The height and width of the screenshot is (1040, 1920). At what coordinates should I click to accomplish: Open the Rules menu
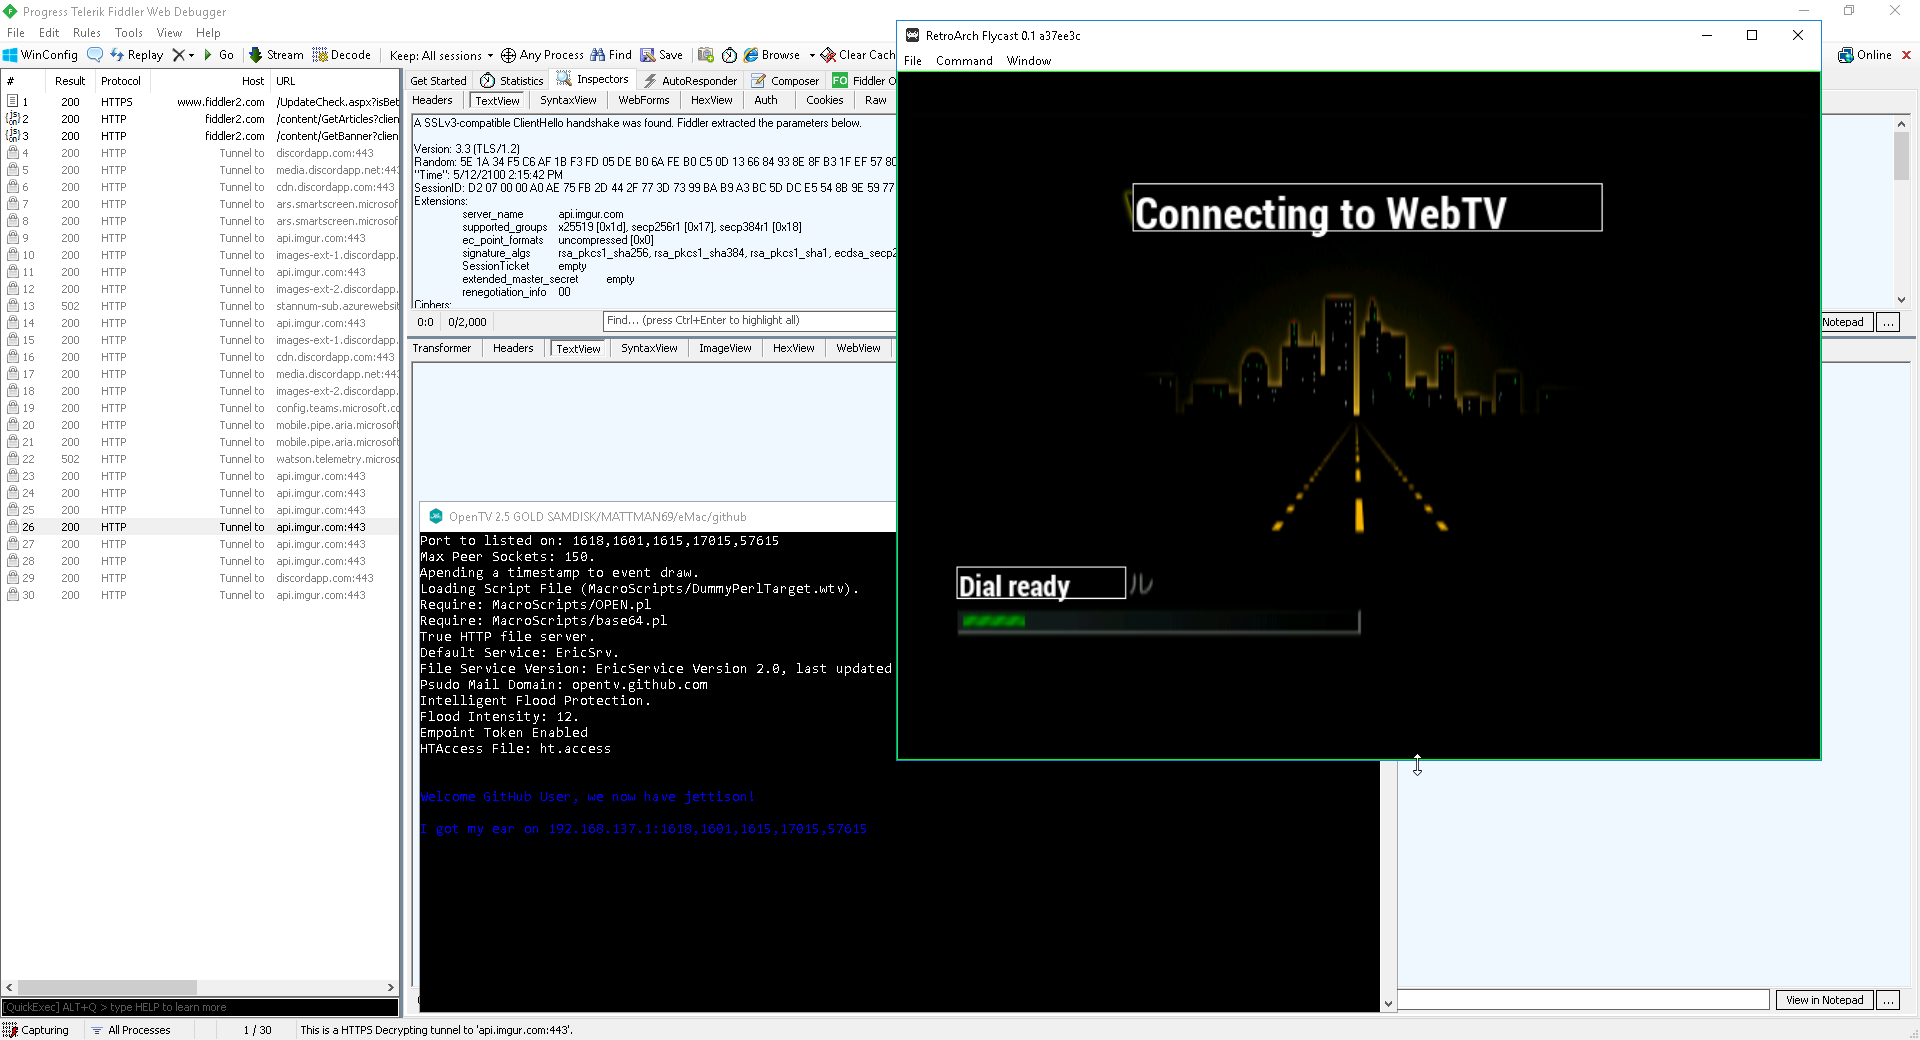pos(86,33)
